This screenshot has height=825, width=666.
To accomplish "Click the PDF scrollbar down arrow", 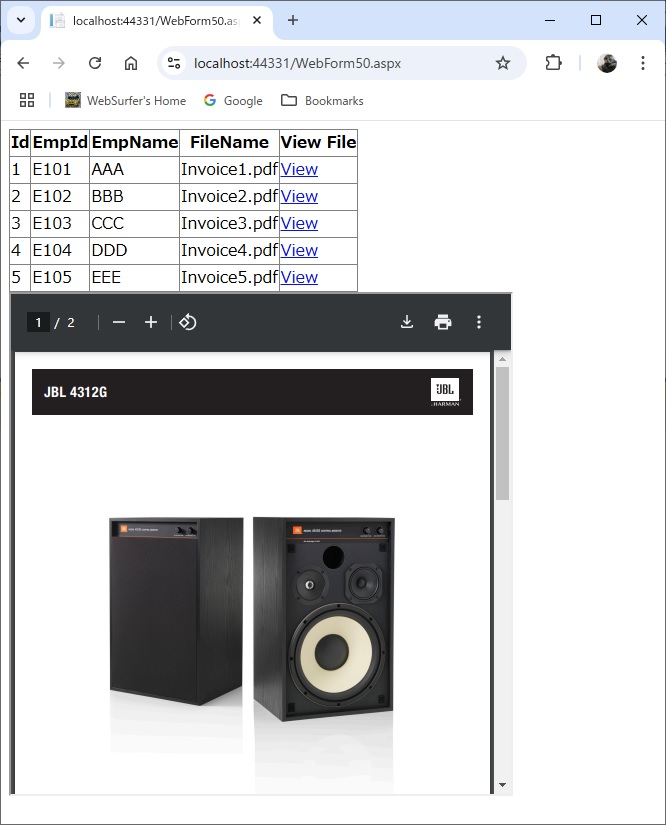I will (502, 785).
